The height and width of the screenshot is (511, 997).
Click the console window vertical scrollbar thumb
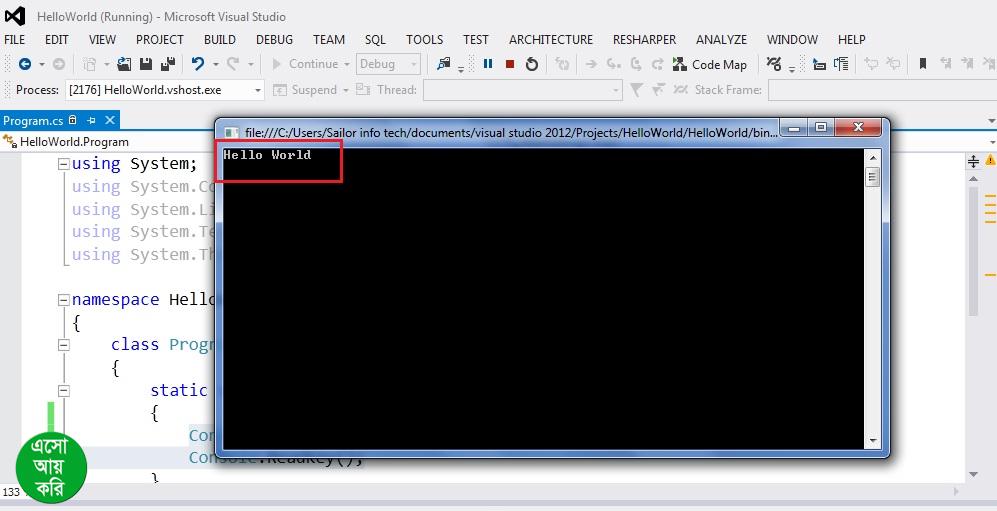tap(872, 178)
